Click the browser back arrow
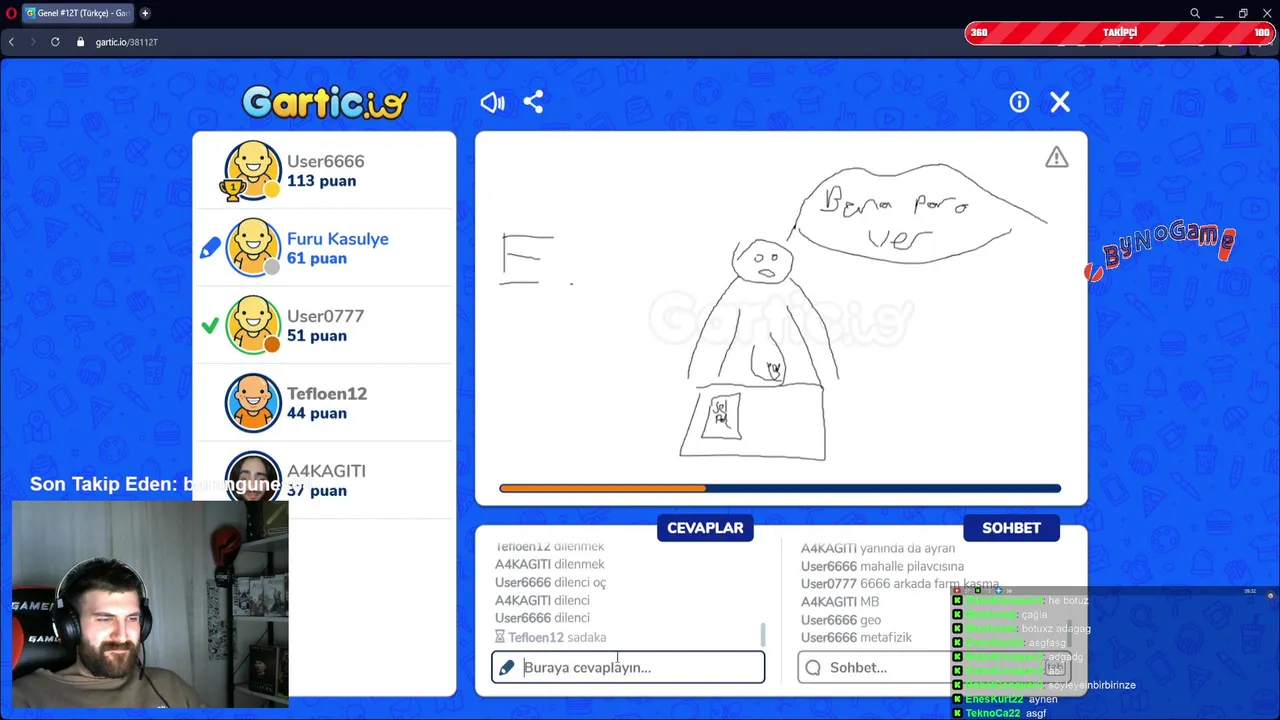Image resolution: width=1280 pixels, height=720 pixels. (11, 42)
